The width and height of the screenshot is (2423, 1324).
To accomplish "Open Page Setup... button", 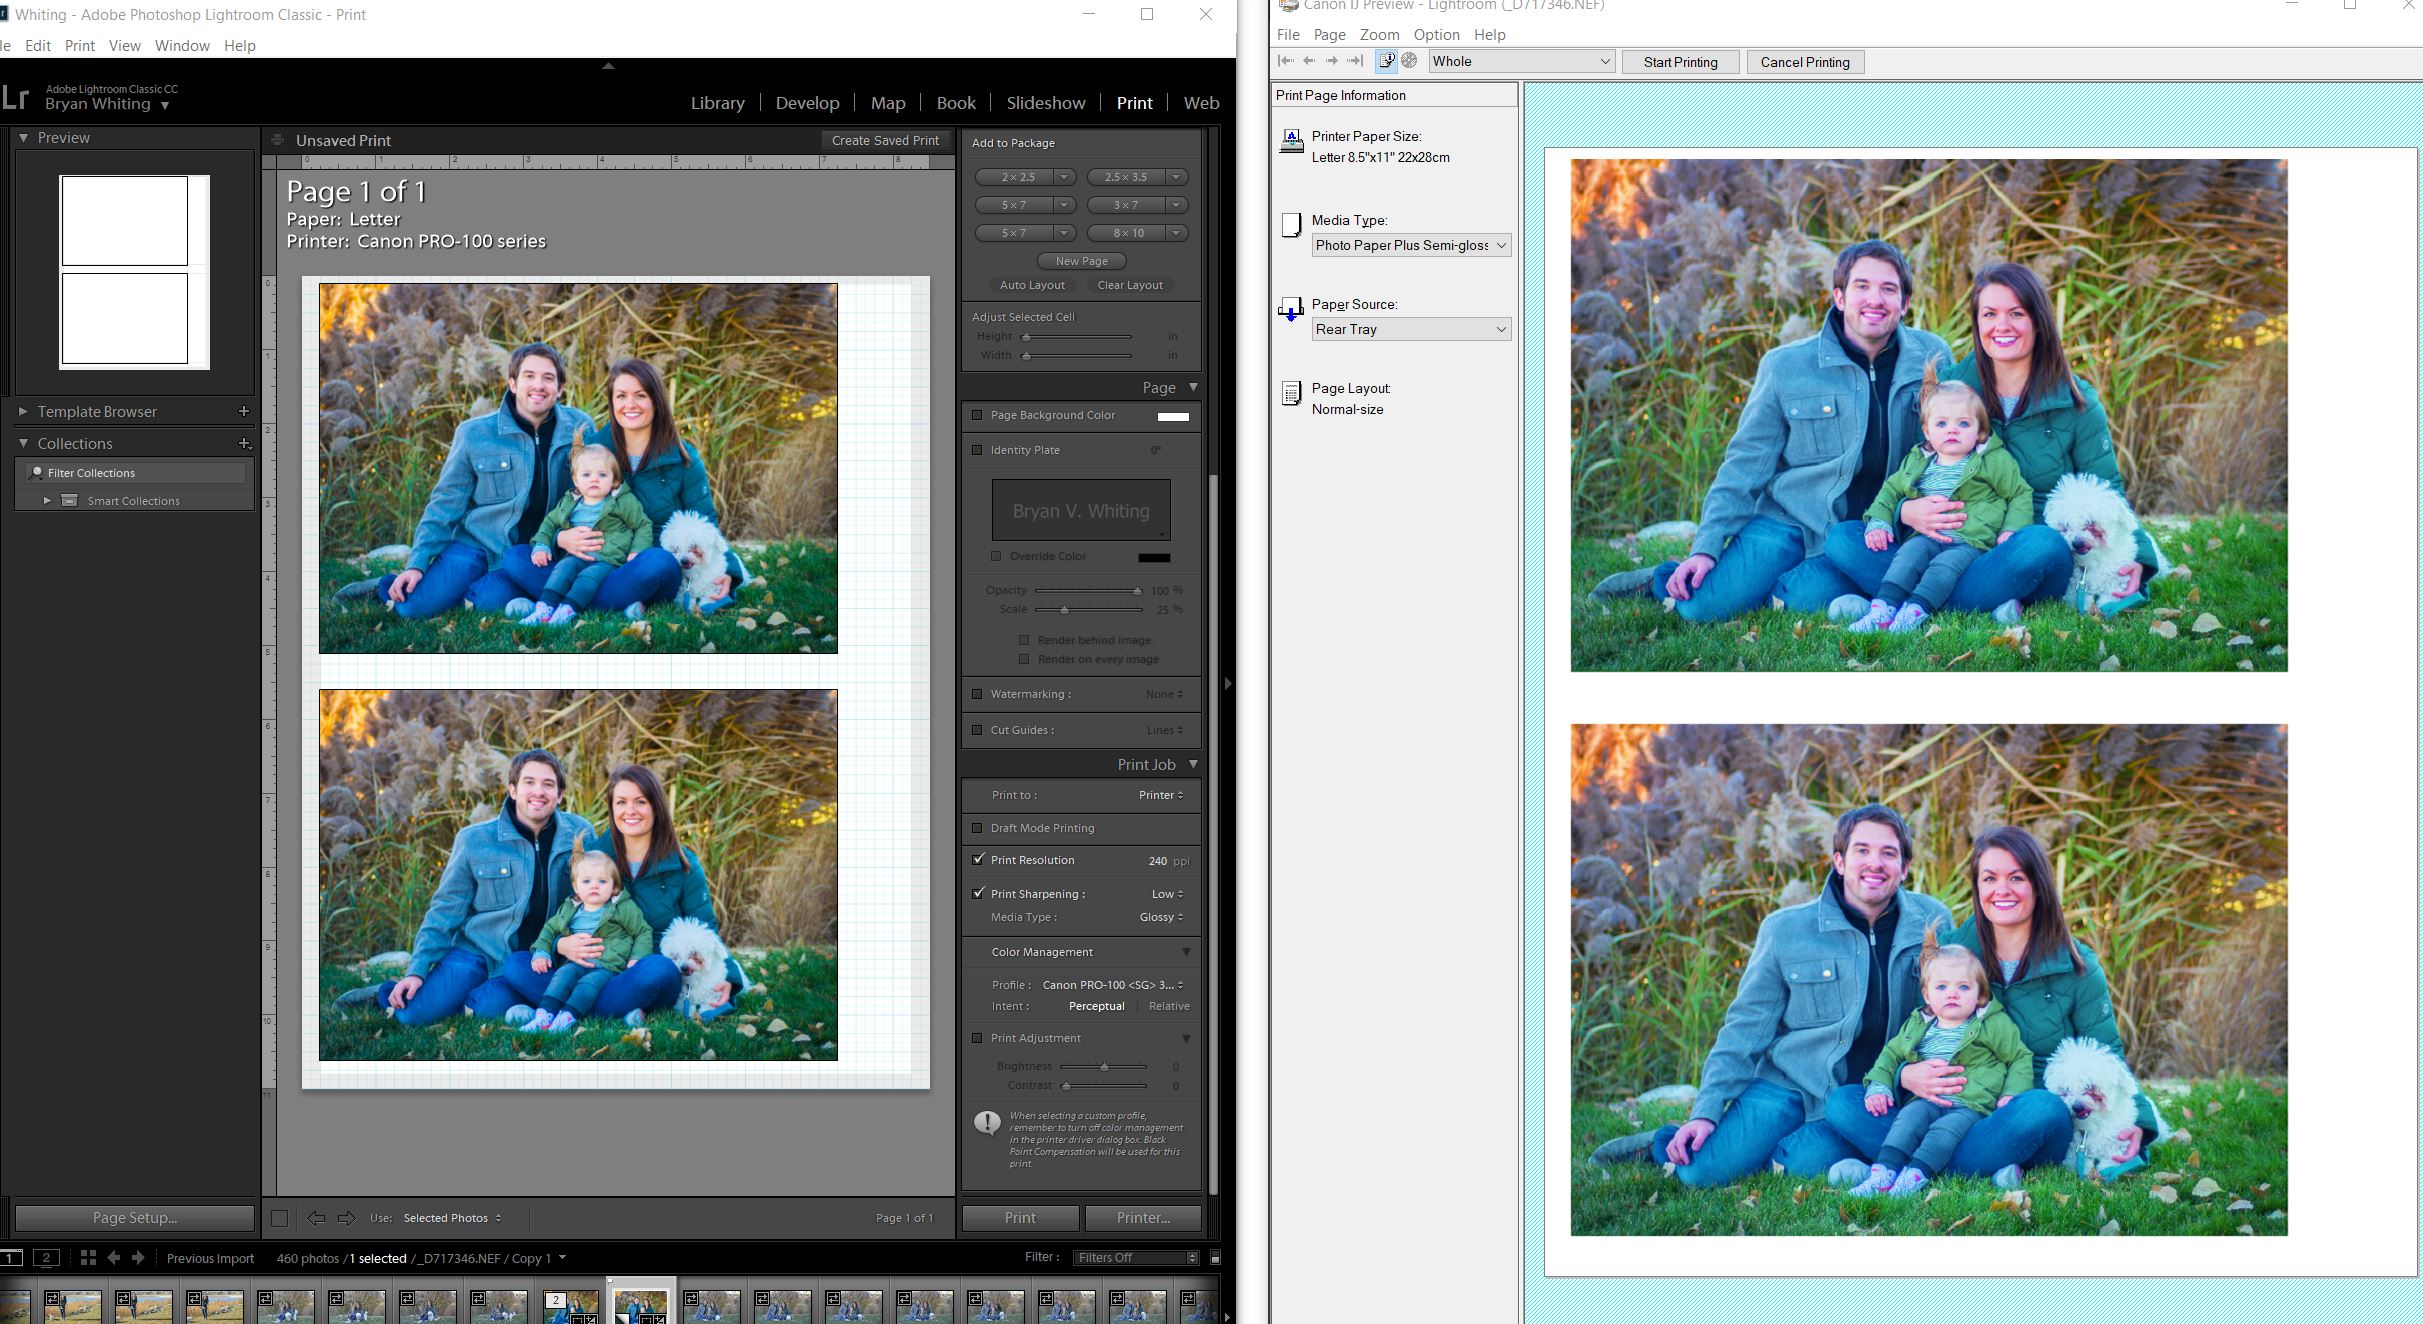I will (x=135, y=1217).
